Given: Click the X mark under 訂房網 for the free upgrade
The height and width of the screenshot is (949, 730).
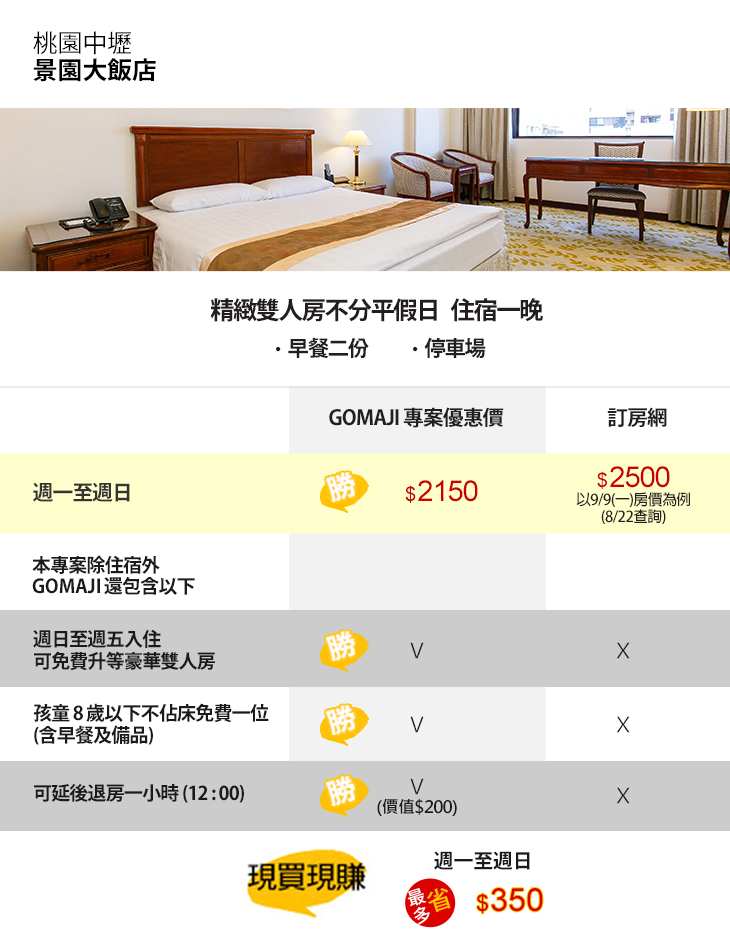Looking at the screenshot, I should 623,651.
